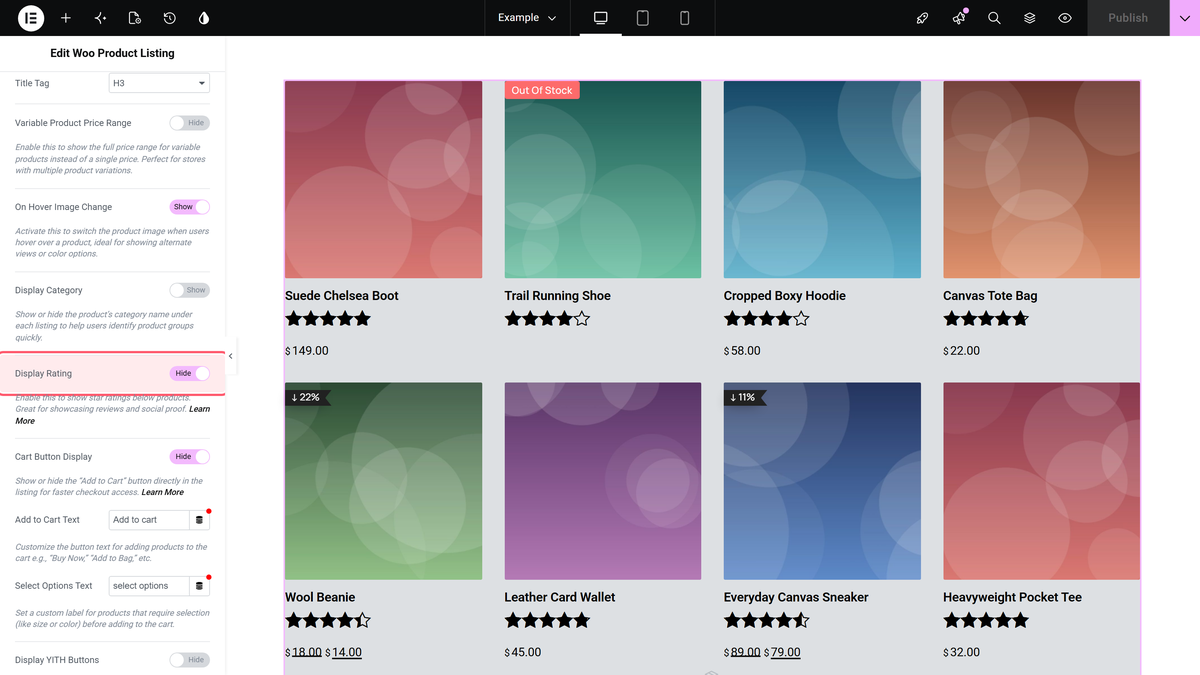
Task: Open the Example page selector dropdown
Action: click(x=527, y=18)
